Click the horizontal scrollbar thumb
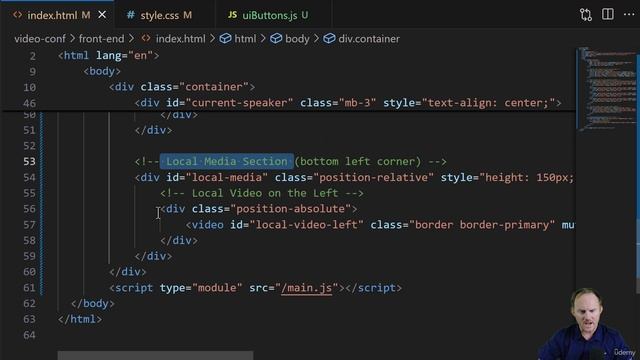This screenshot has height=360, width=640. 155,355
